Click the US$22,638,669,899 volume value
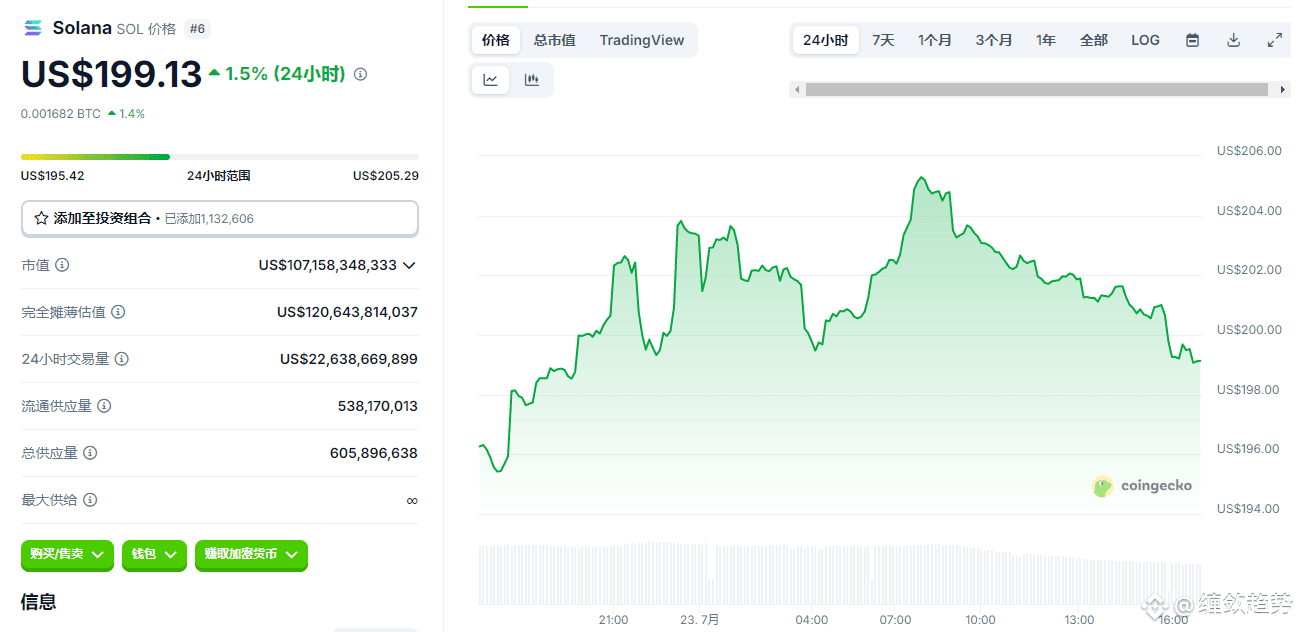This screenshot has width=1302, height=632. pos(349,359)
